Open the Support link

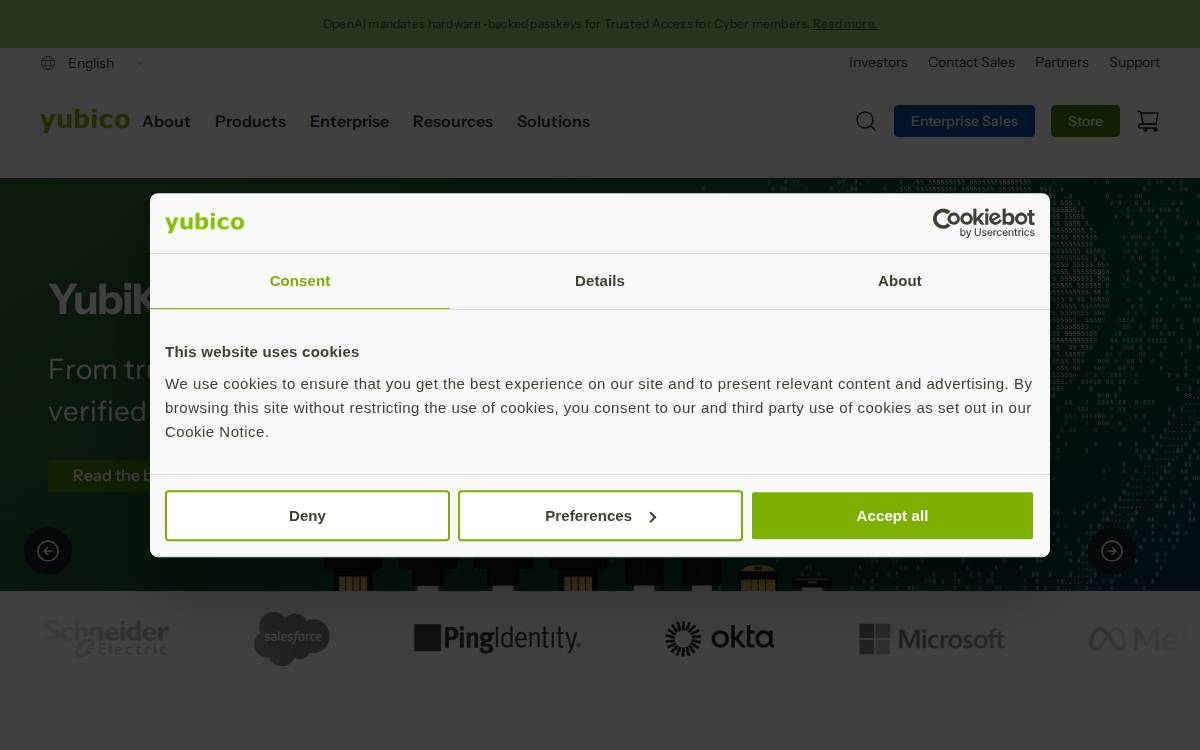(x=1134, y=62)
